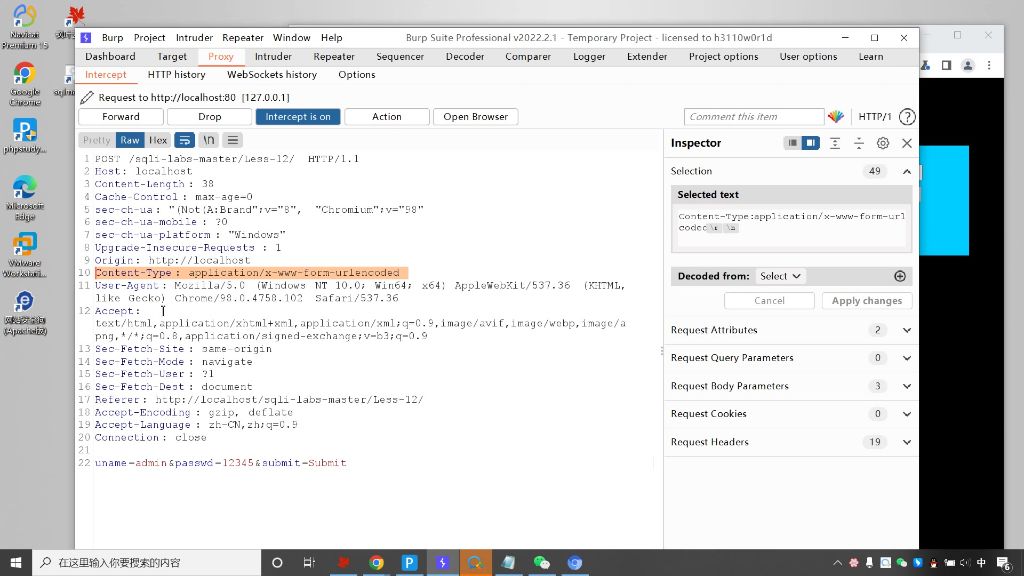Open phpstudy desktop shortcut
Screen dimensions: 1024x576
click(x=25, y=136)
